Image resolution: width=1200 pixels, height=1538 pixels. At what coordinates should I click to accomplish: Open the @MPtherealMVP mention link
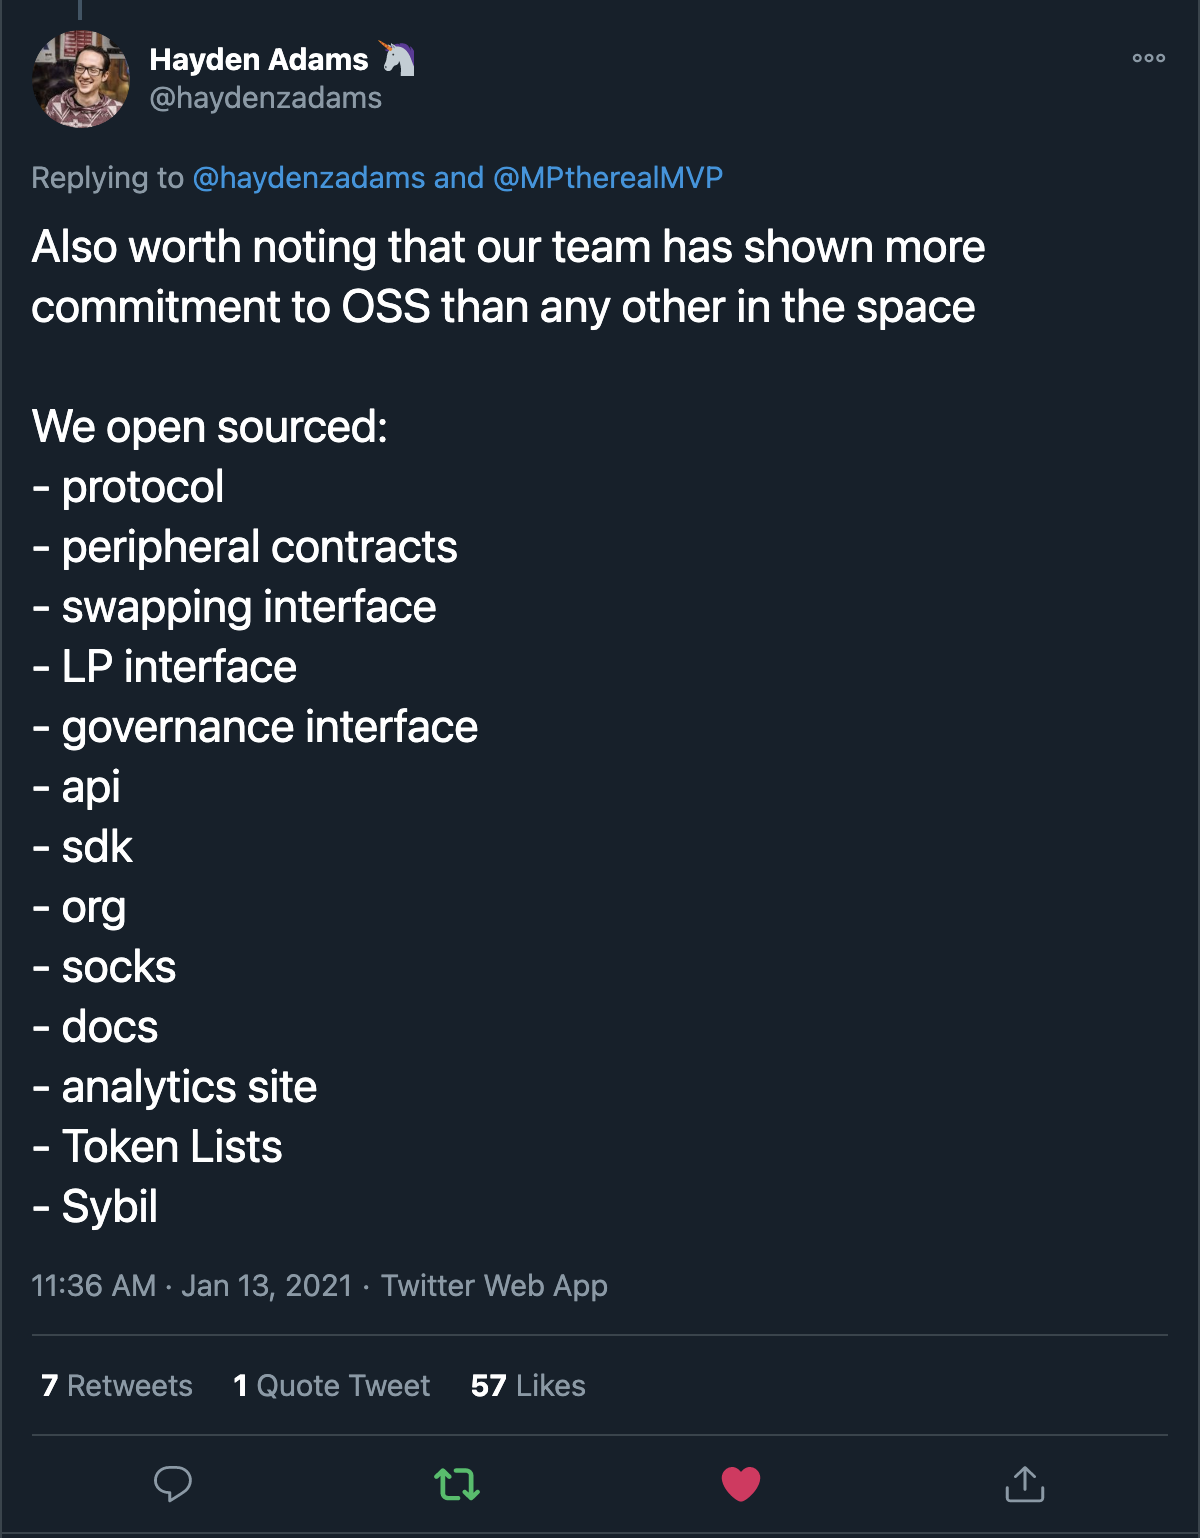pos(607,178)
